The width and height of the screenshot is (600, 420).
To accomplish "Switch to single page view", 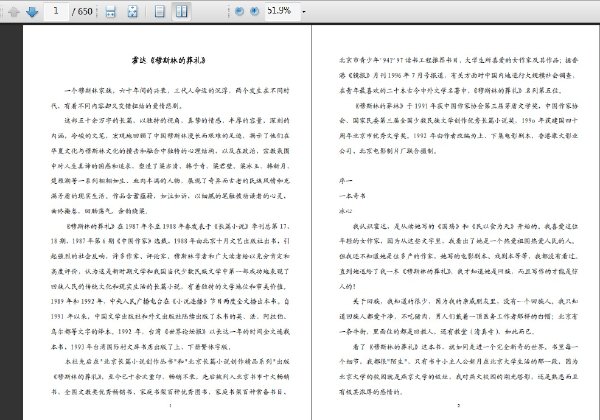I will click(160, 11).
